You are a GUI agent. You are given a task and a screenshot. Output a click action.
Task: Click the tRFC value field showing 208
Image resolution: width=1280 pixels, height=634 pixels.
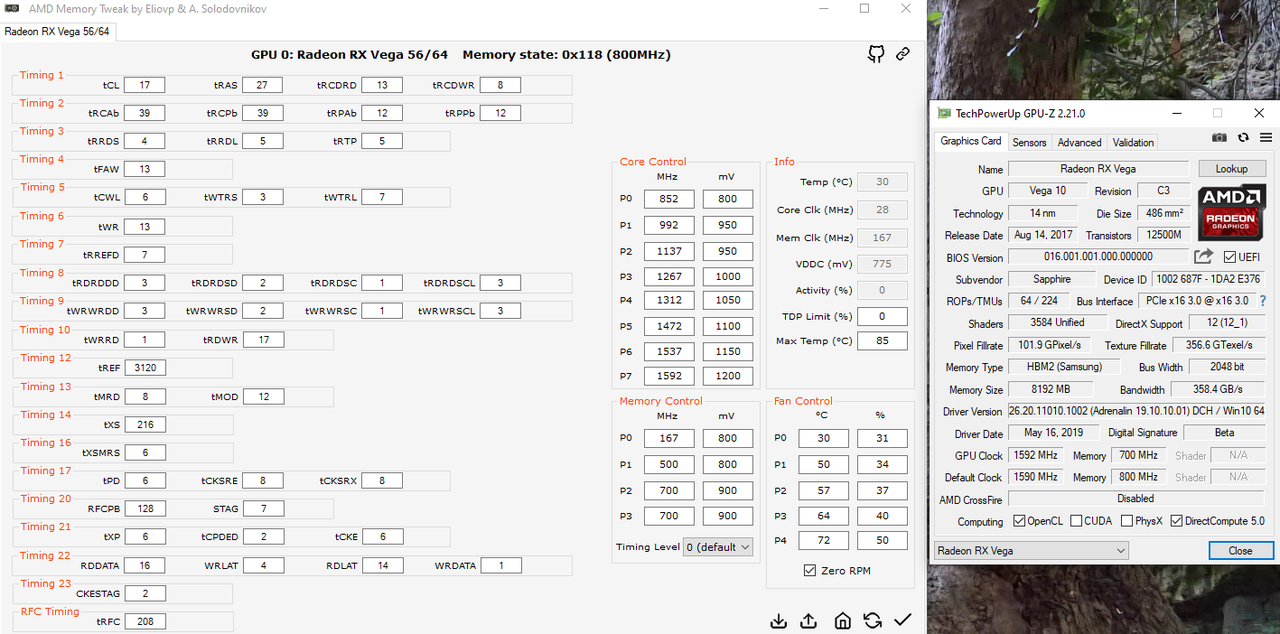coord(145,621)
